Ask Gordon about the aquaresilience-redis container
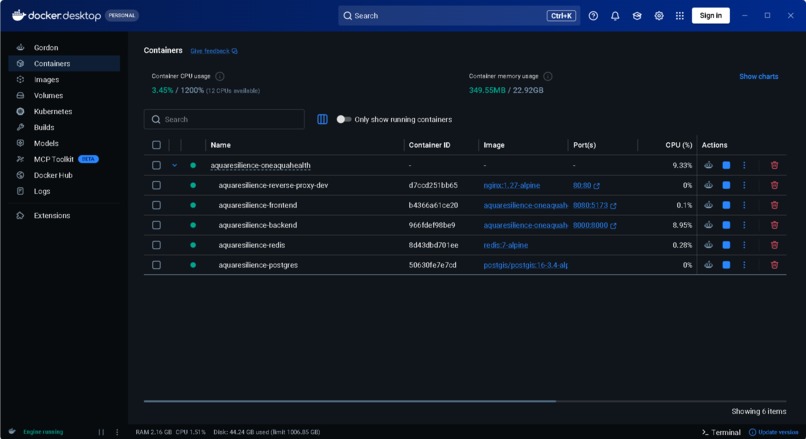 point(708,245)
